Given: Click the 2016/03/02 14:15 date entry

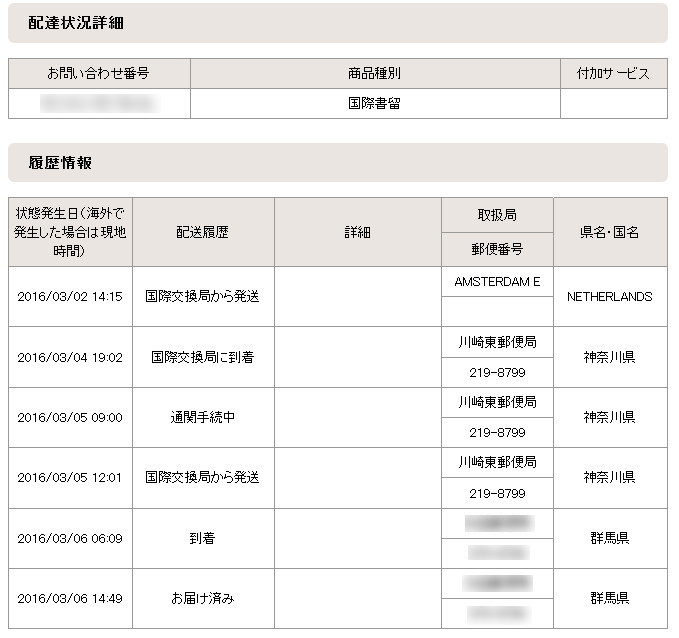Looking at the screenshot, I should [70, 297].
